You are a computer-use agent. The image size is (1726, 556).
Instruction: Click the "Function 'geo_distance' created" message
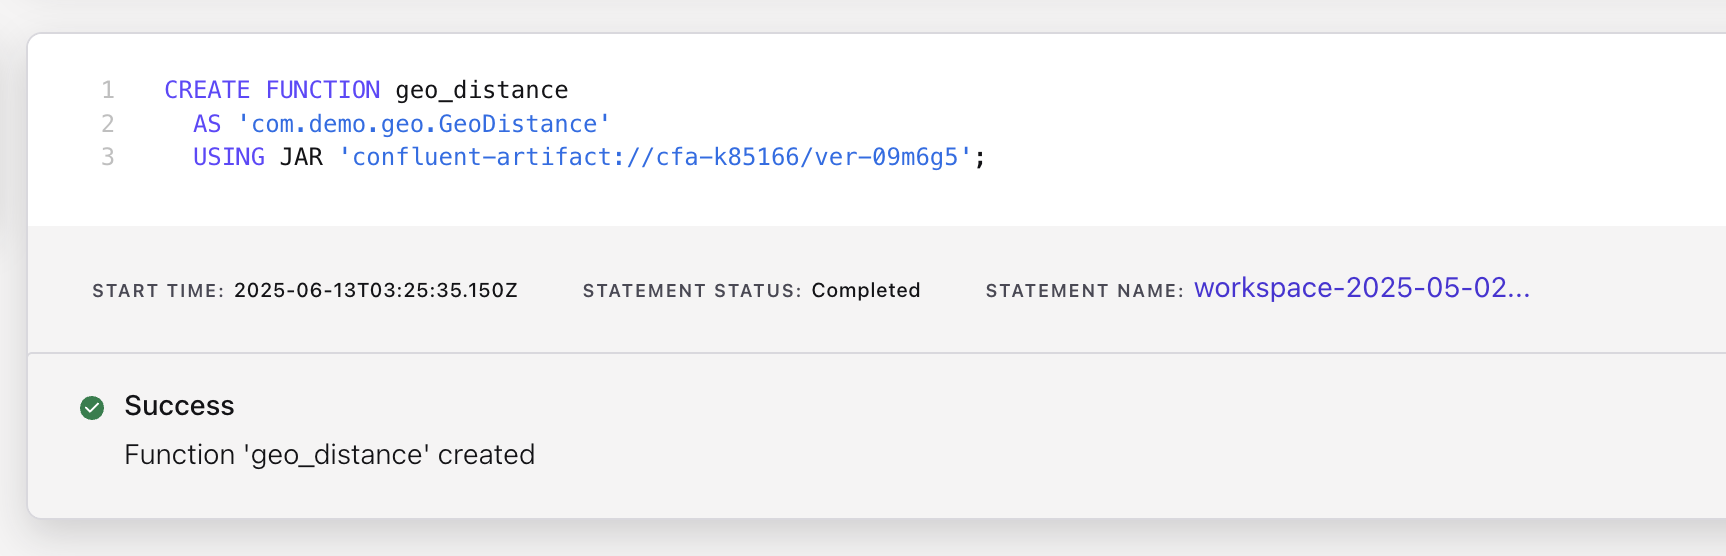click(329, 455)
